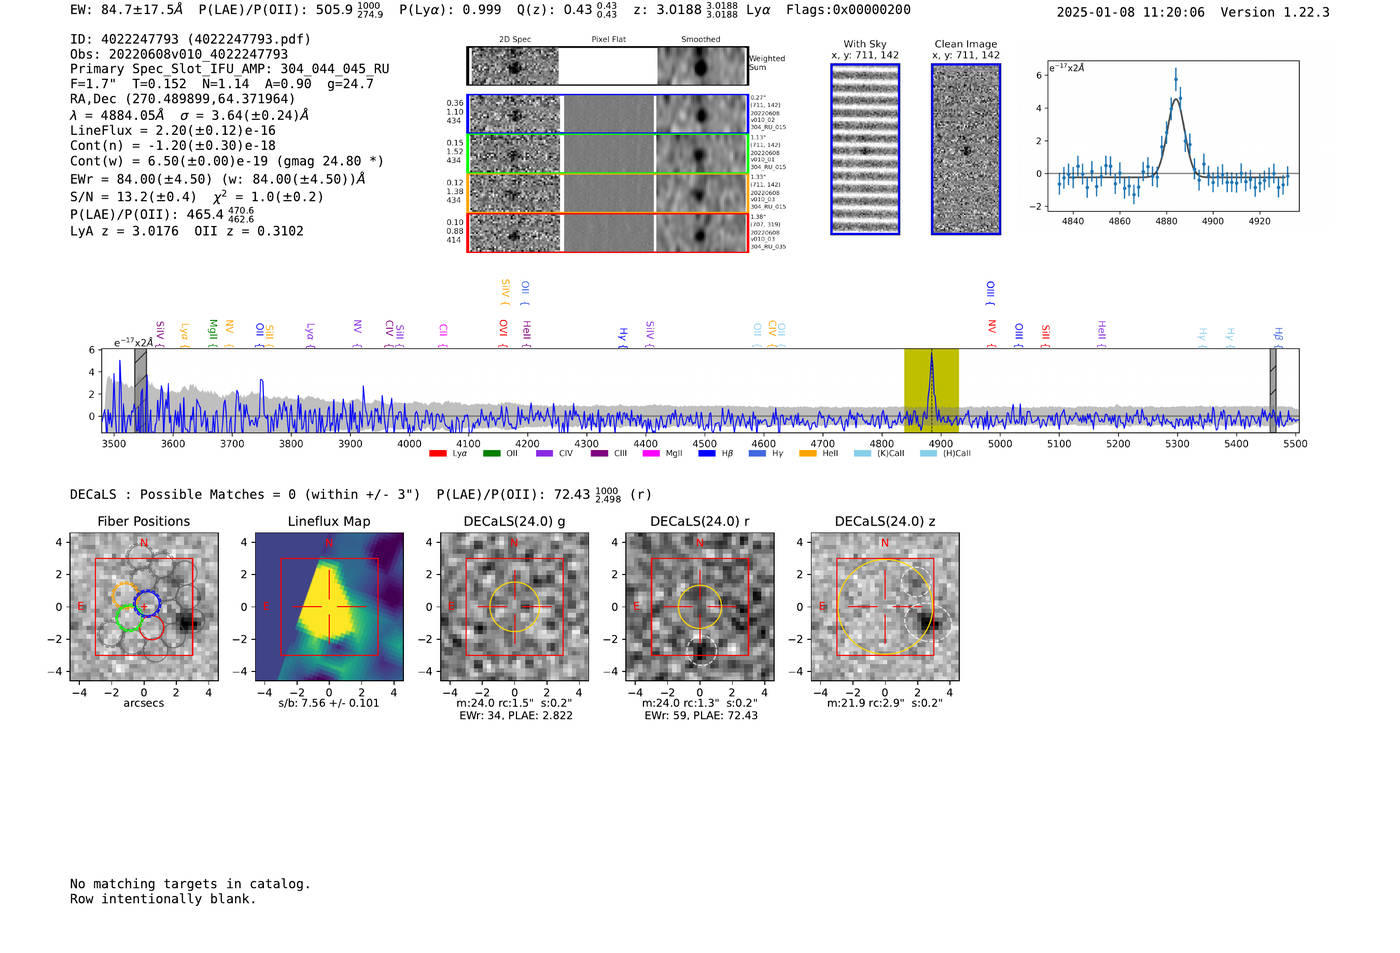The width and height of the screenshot is (1400, 953).
Task: Select the Weighted Sum 2D spectrum row
Action: click(608, 66)
